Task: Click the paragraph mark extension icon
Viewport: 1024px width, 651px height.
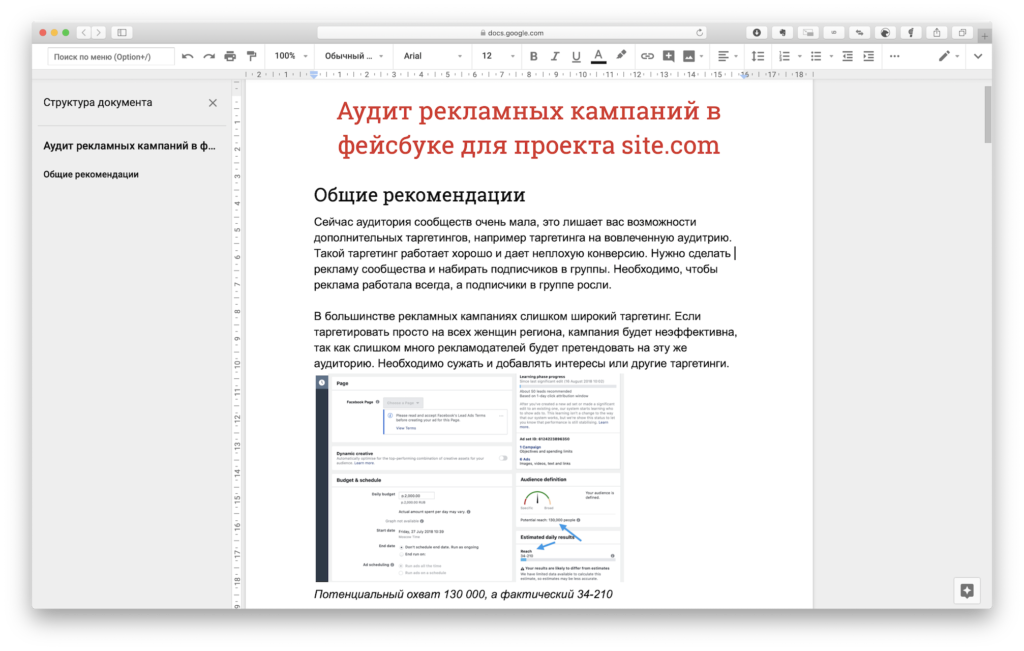Action: pyautogui.click(x=910, y=33)
